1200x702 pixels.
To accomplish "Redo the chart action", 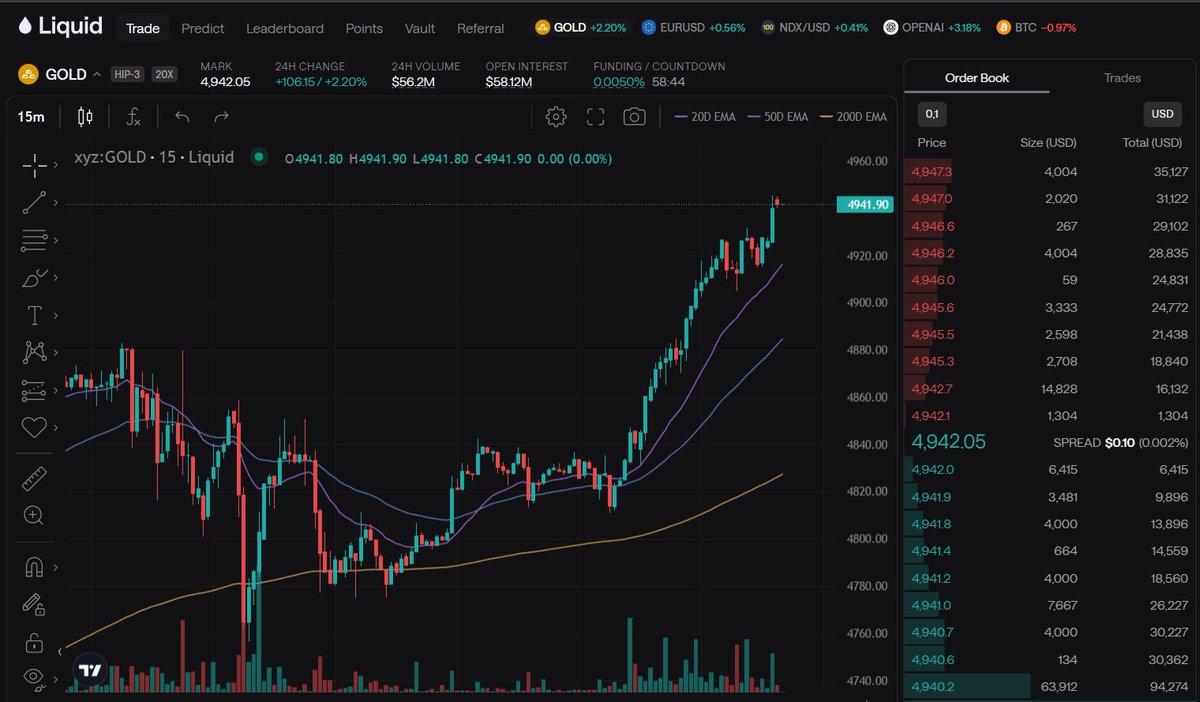I will point(222,117).
